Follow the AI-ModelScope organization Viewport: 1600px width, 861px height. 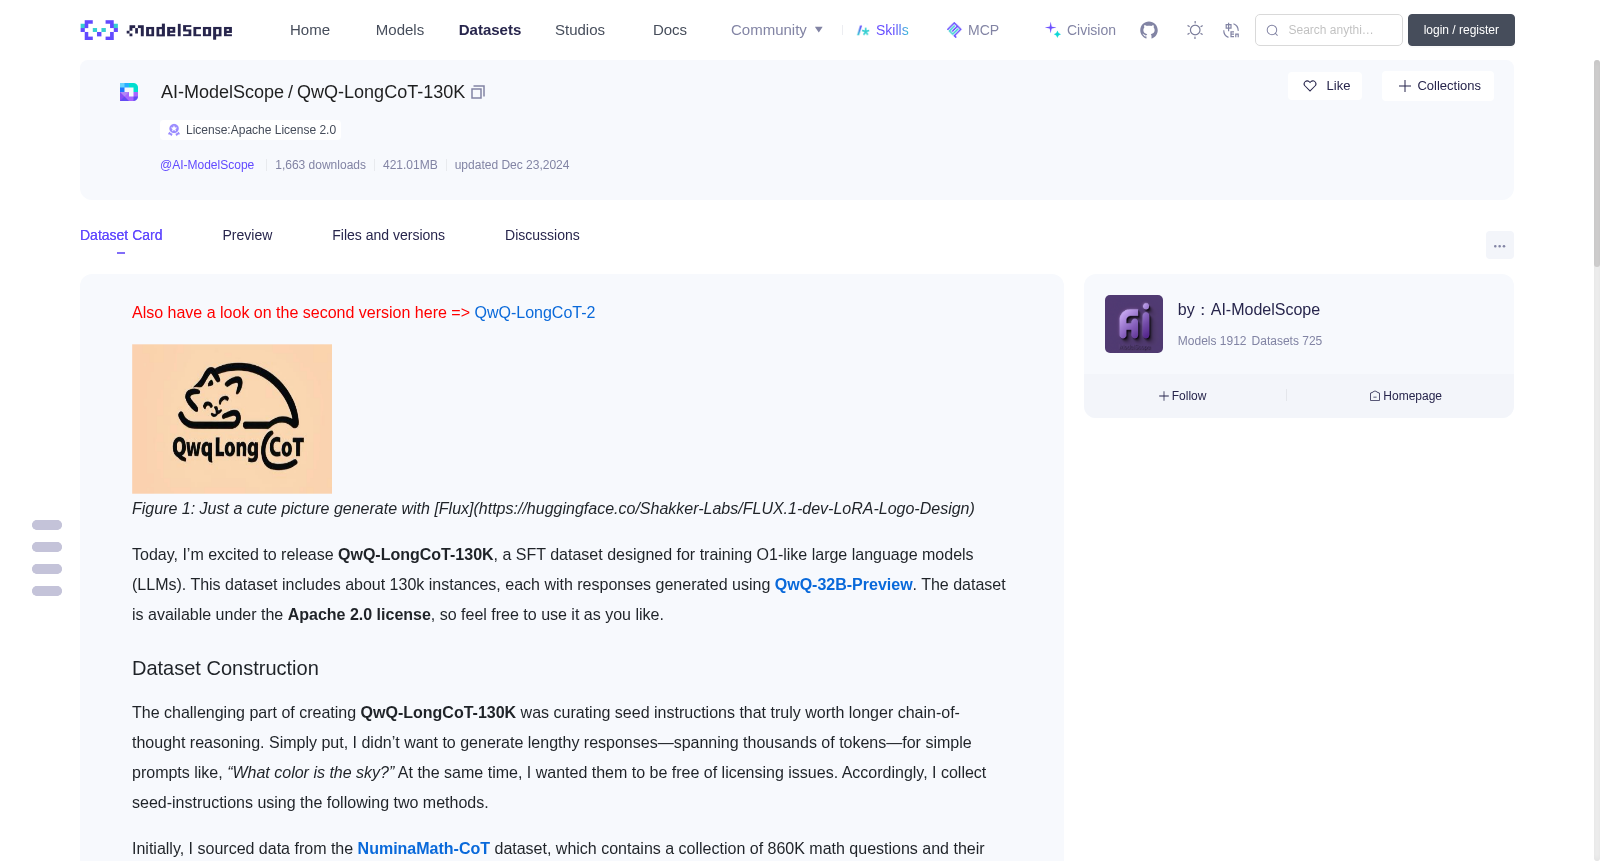click(x=1182, y=396)
